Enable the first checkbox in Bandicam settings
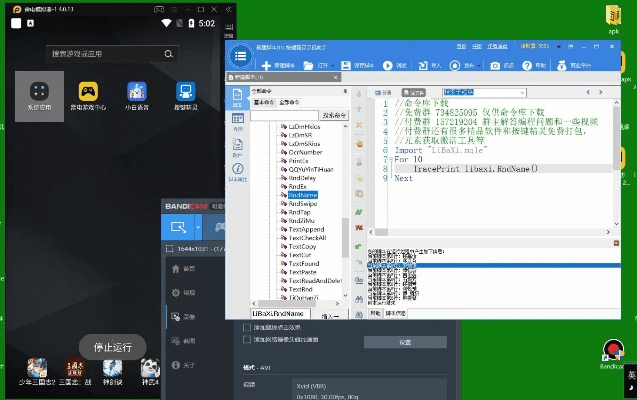Image resolution: width=637 pixels, height=400 pixels. (248, 327)
